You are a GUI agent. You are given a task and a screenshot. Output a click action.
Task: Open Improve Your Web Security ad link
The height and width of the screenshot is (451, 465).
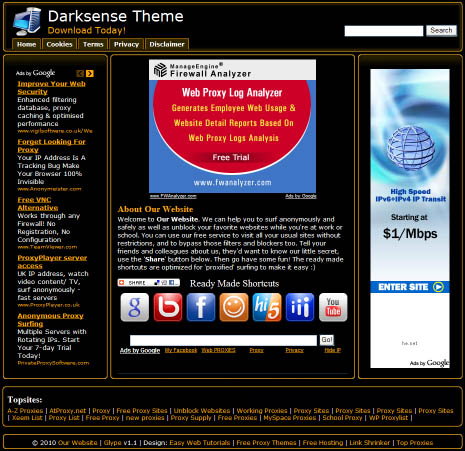pyautogui.click(x=52, y=88)
